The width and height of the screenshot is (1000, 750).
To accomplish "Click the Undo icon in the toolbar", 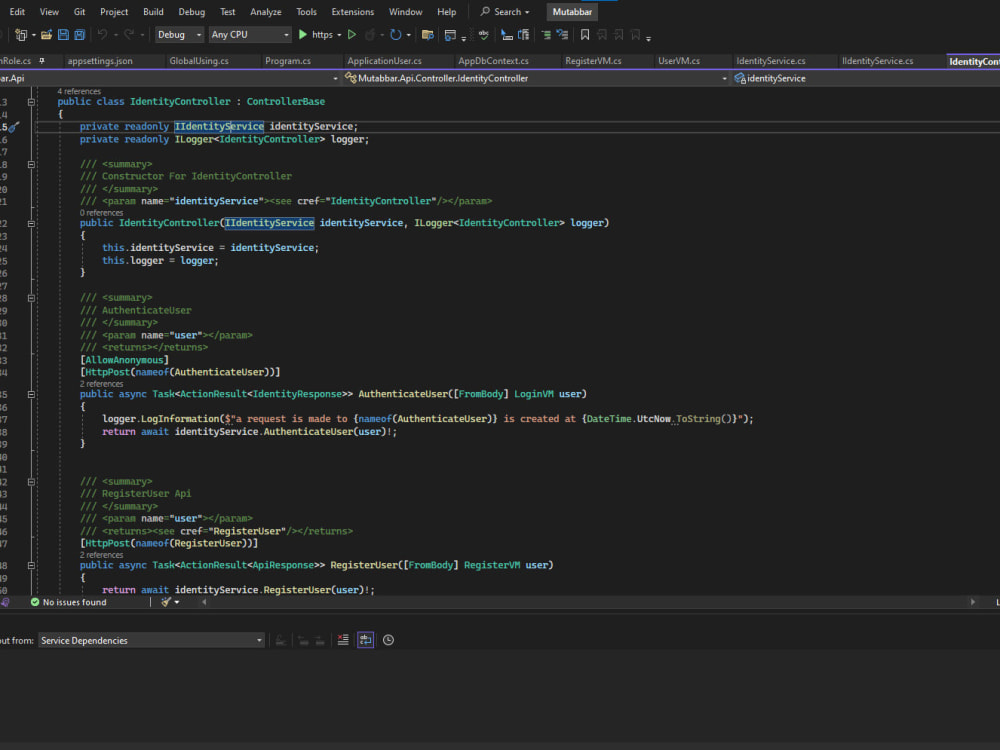I will [x=105, y=34].
